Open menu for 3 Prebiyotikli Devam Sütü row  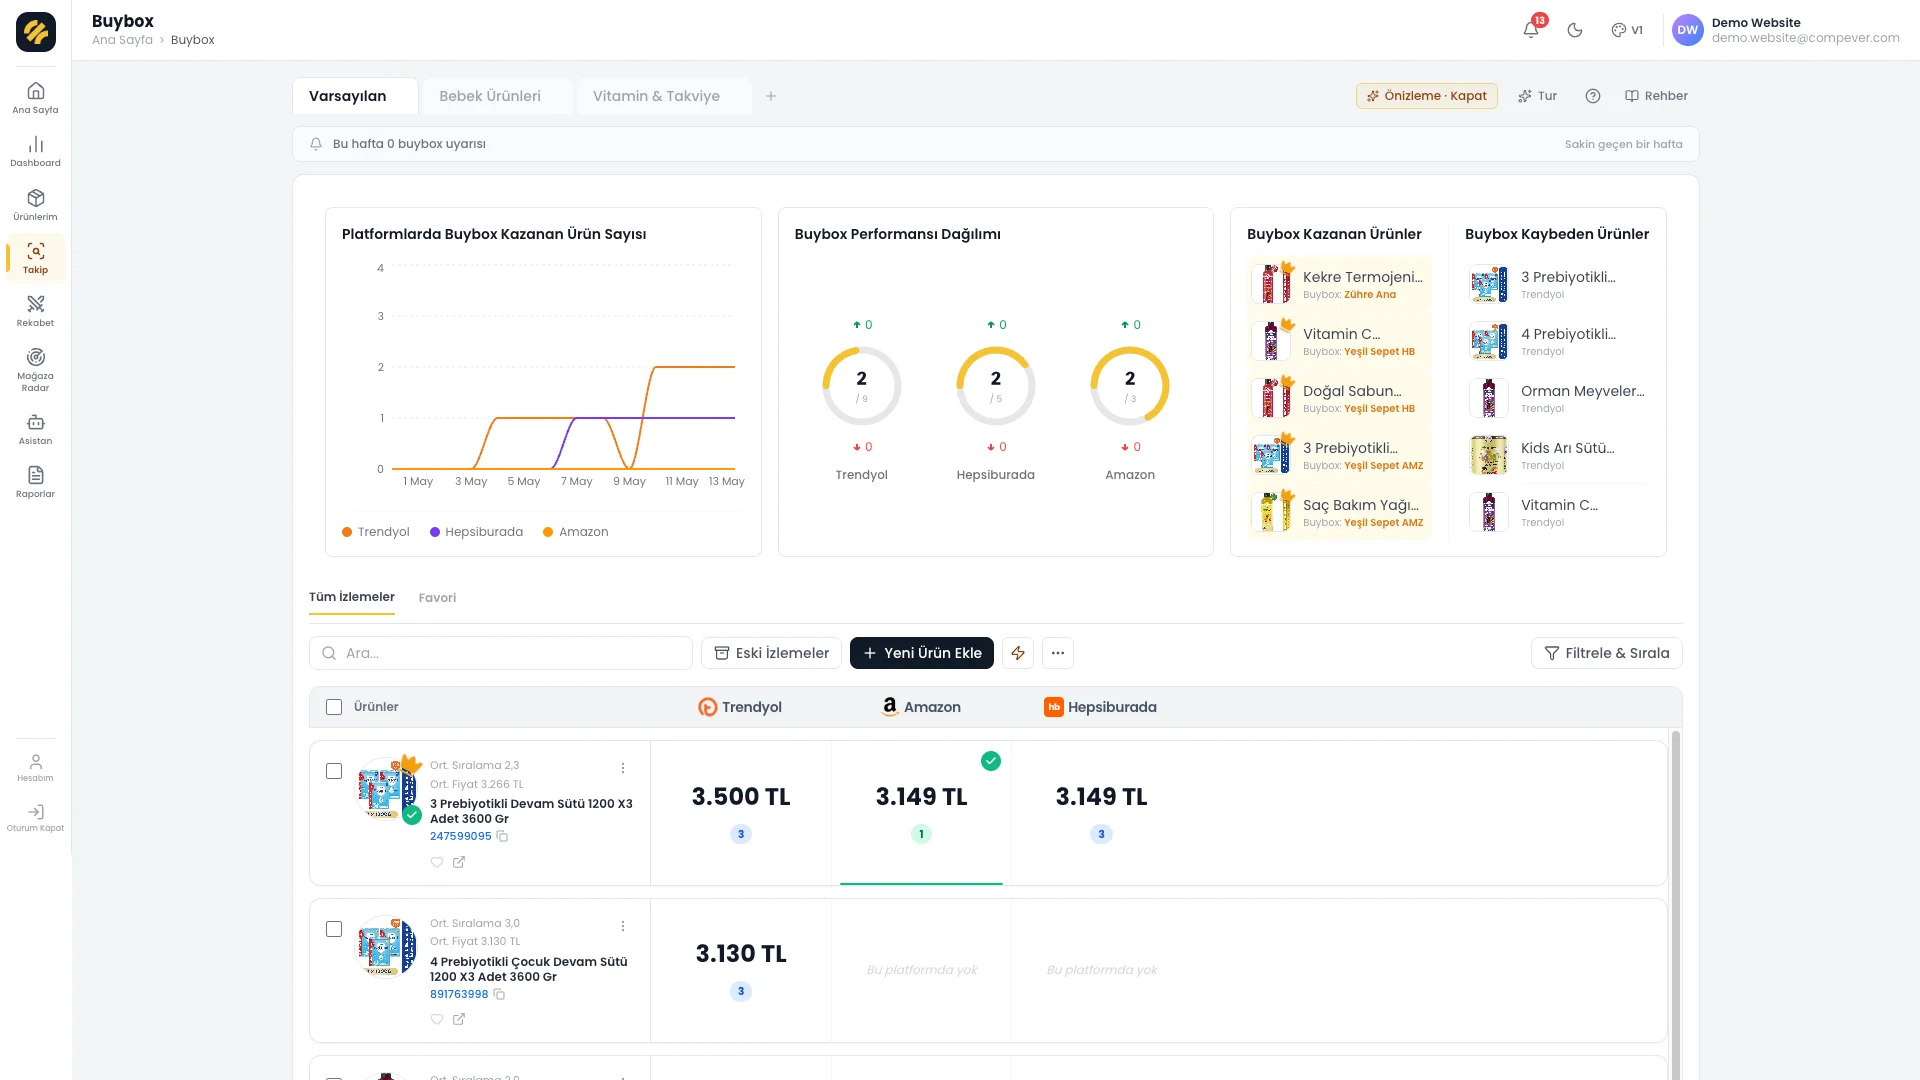[623, 768]
